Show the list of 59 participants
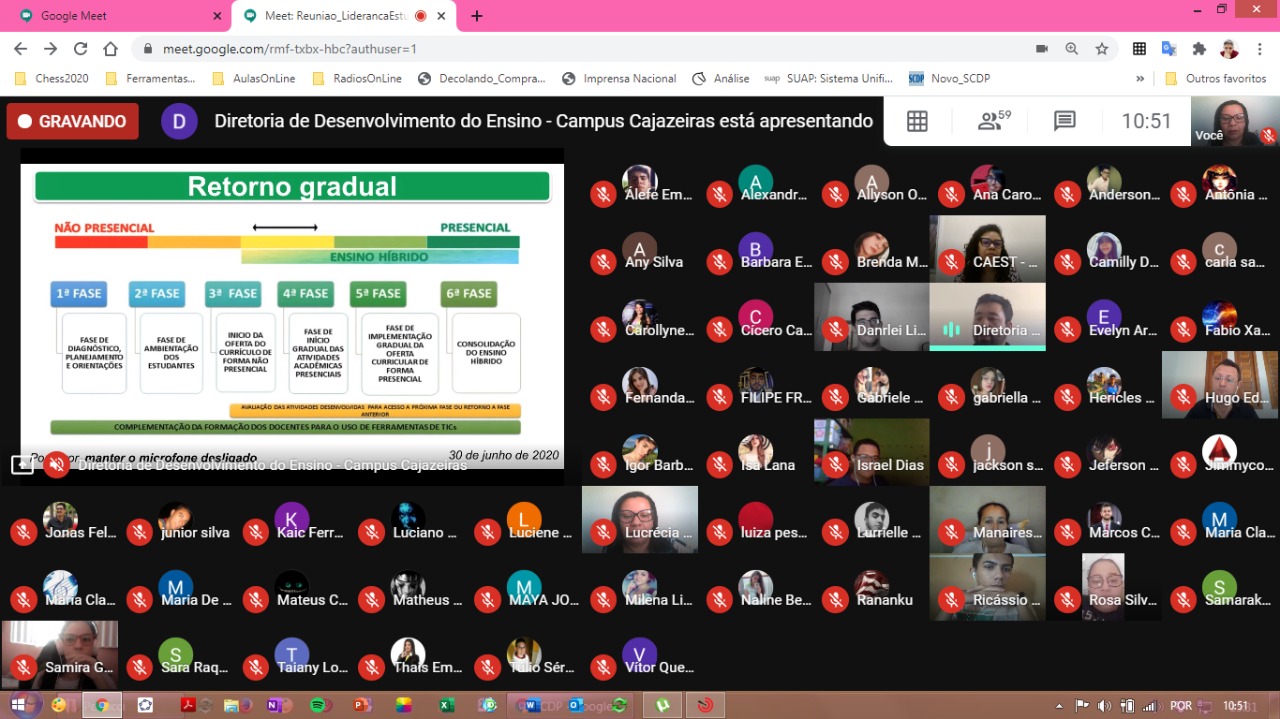The height and width of the screenshot is (719, 1280). point(990,120)
